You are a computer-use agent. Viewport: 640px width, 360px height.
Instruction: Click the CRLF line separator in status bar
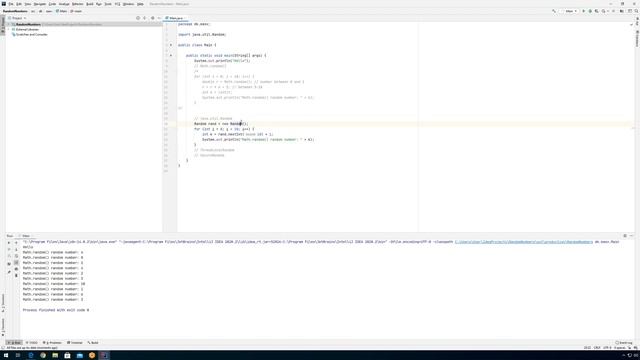coord(597,348)
